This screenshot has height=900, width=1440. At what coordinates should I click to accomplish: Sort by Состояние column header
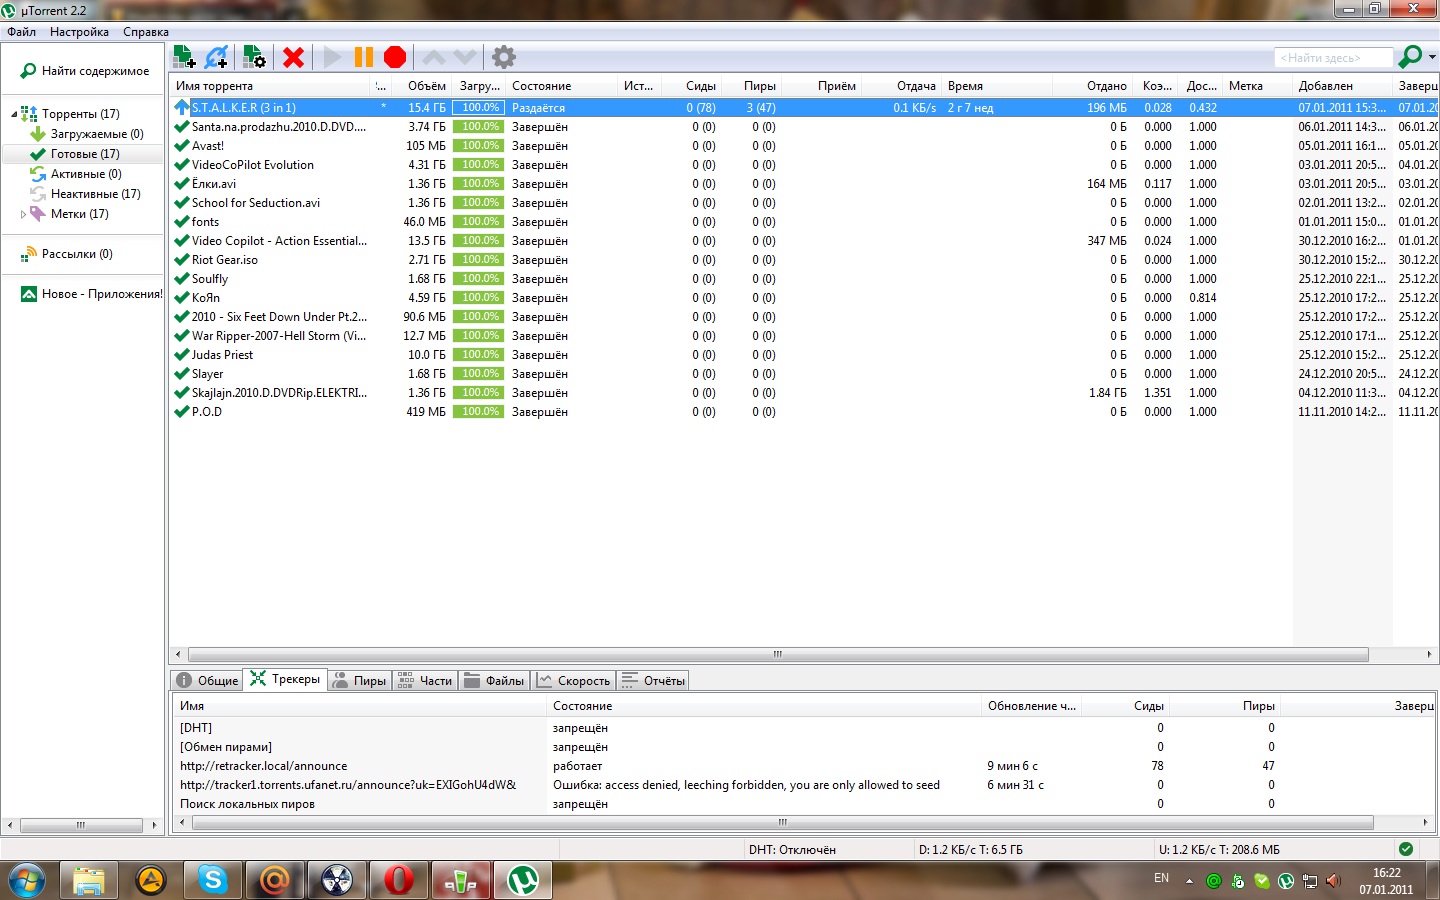tap(560, 86)
